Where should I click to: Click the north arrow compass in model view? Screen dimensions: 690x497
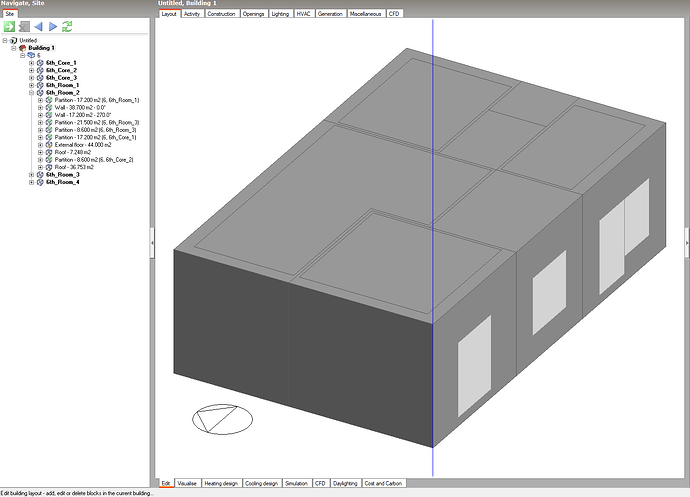(222, 419)
